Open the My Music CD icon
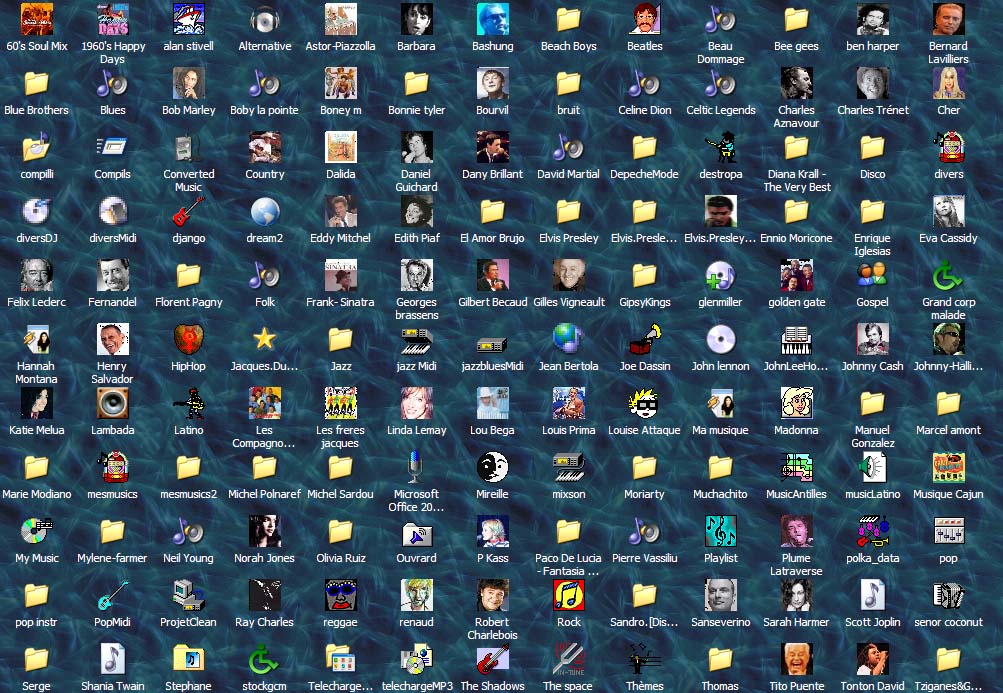This screenshot has width=1003, height=693. click(x=36, y=531)
